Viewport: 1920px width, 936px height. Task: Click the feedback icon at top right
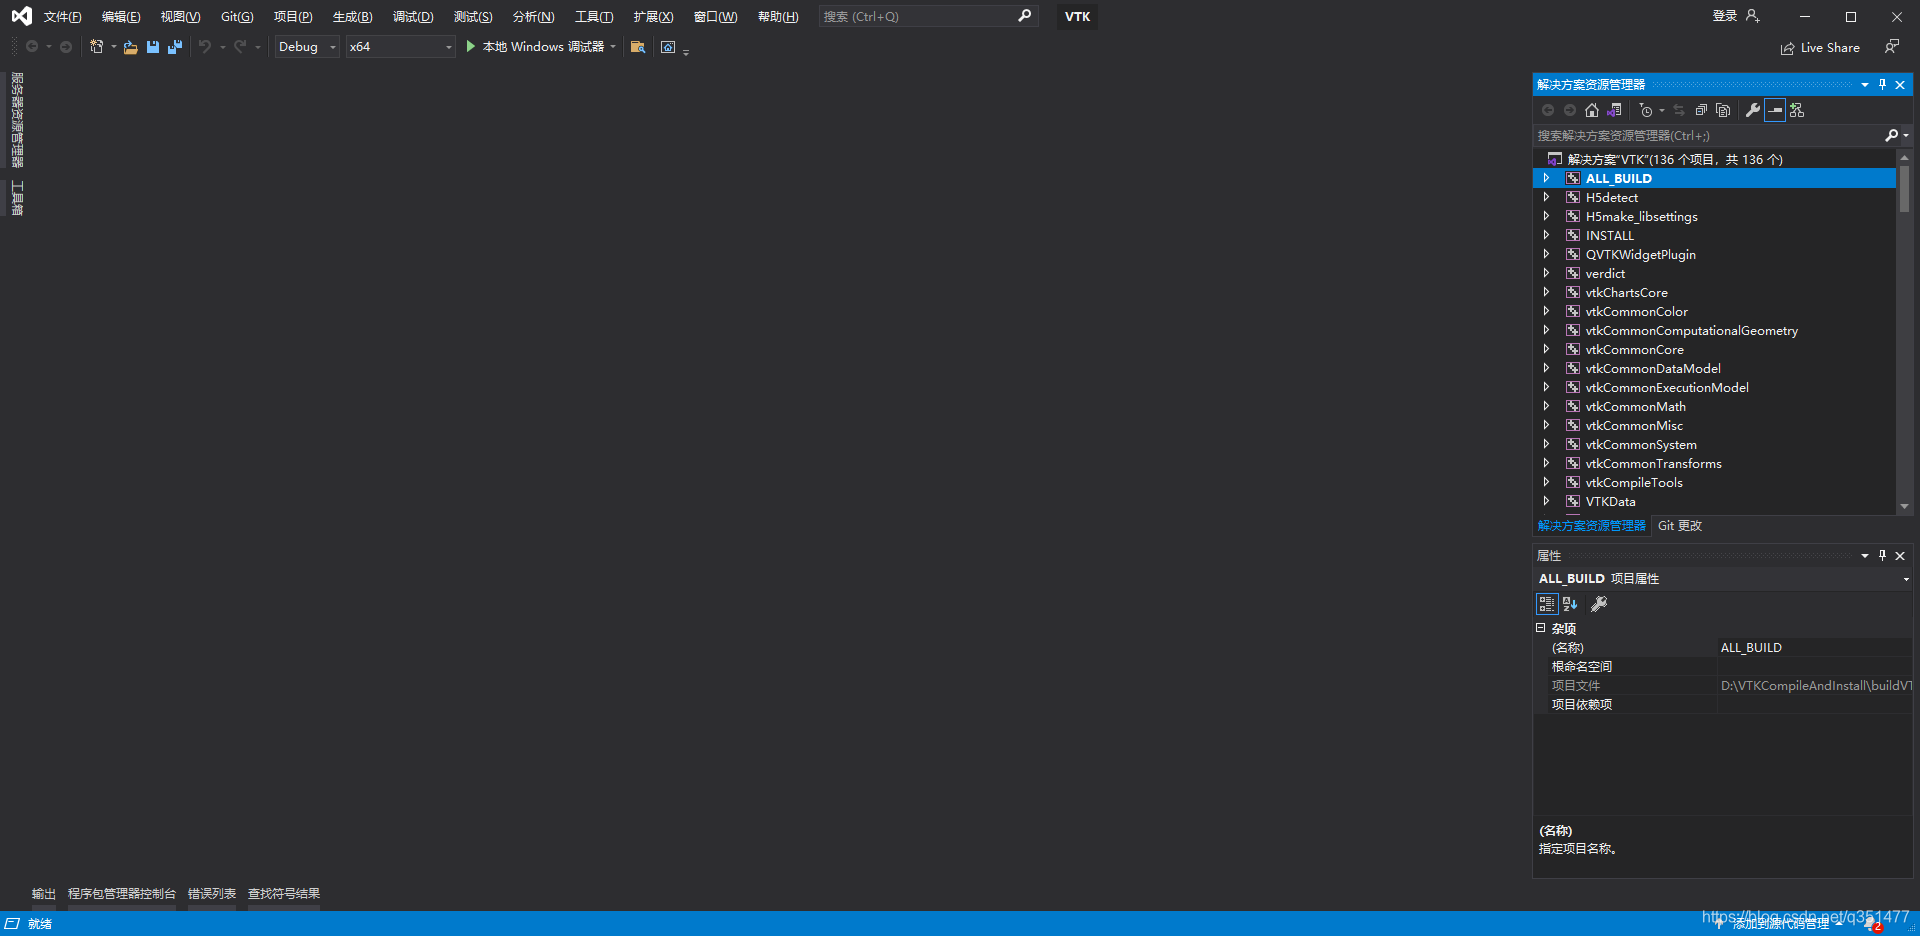[1892, 47]
